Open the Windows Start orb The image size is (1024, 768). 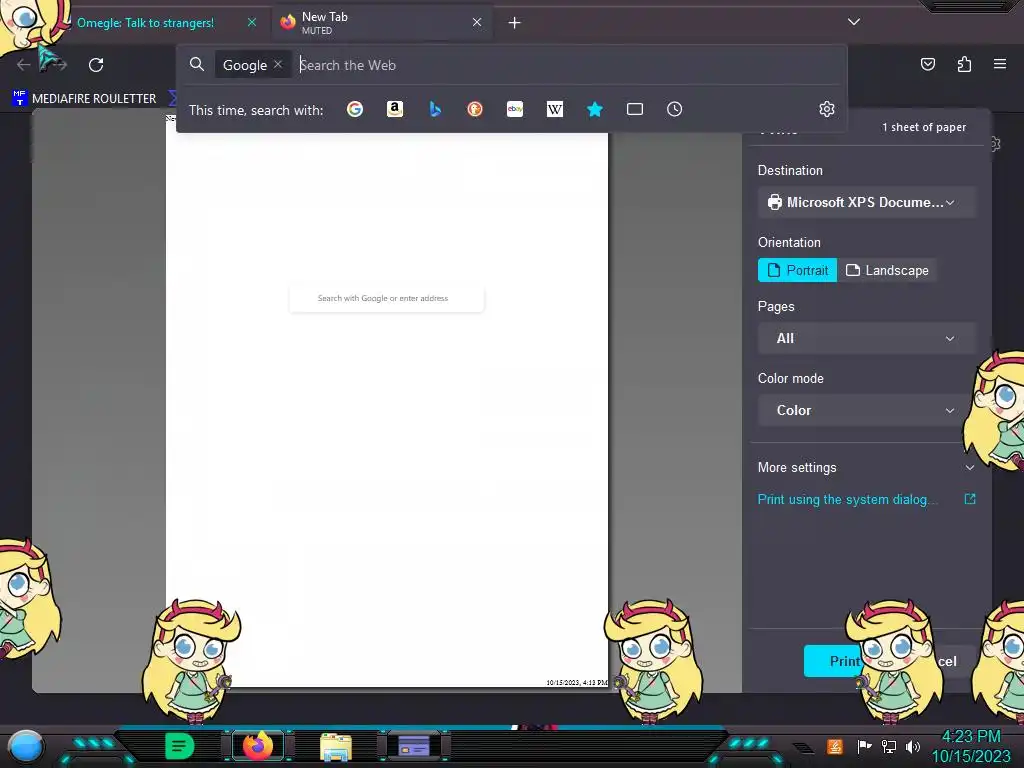tap(26, 746)
